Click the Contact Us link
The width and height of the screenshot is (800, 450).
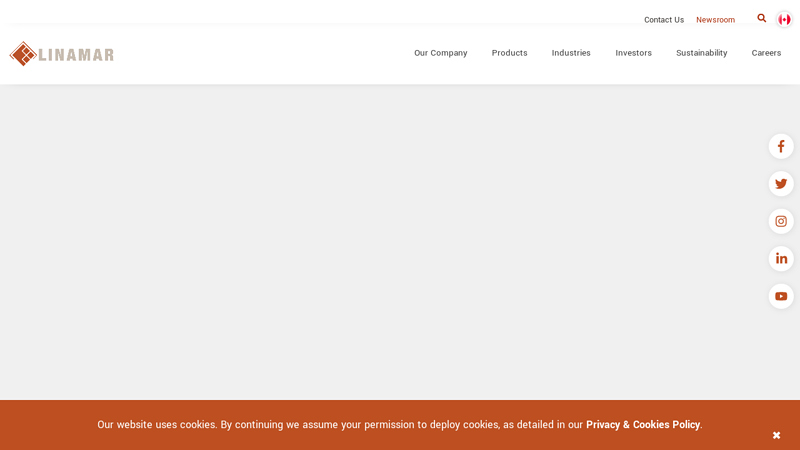point(664,20)
